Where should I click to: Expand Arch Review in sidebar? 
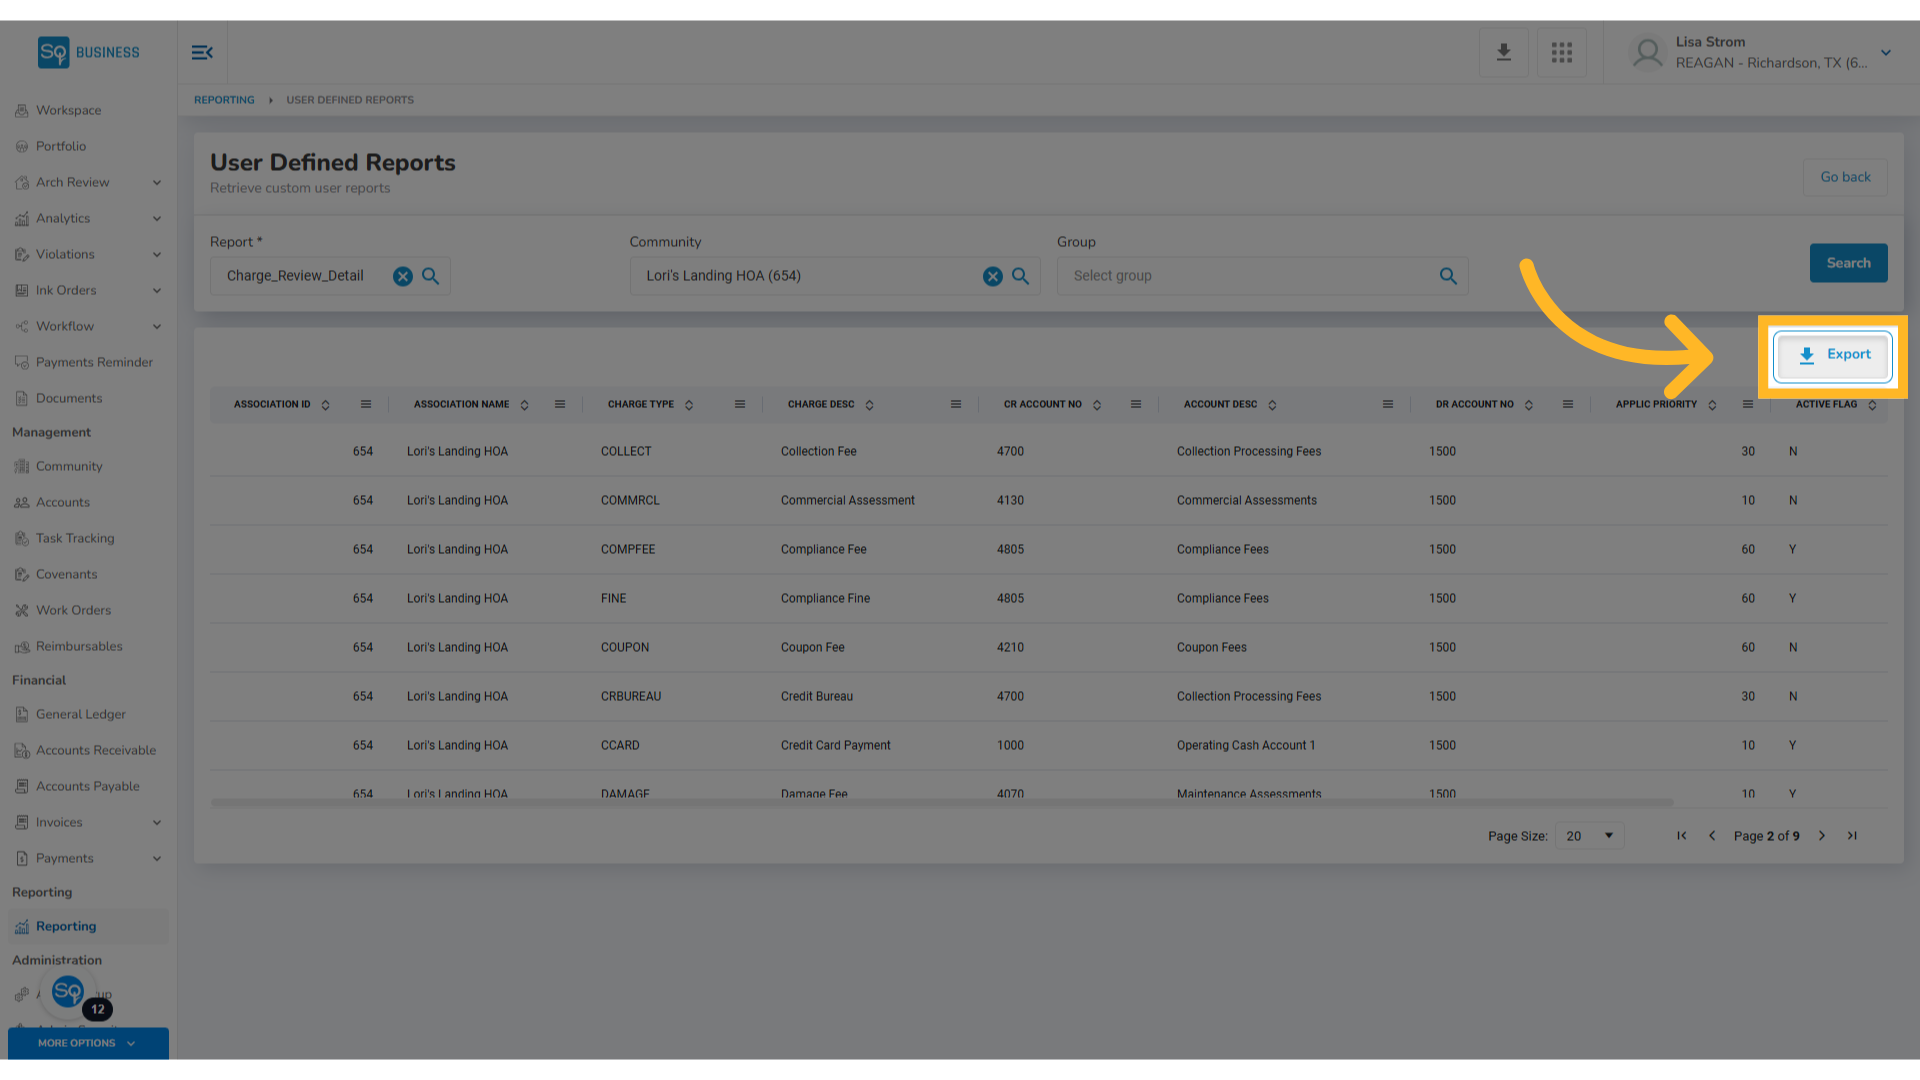click(157, 183)
